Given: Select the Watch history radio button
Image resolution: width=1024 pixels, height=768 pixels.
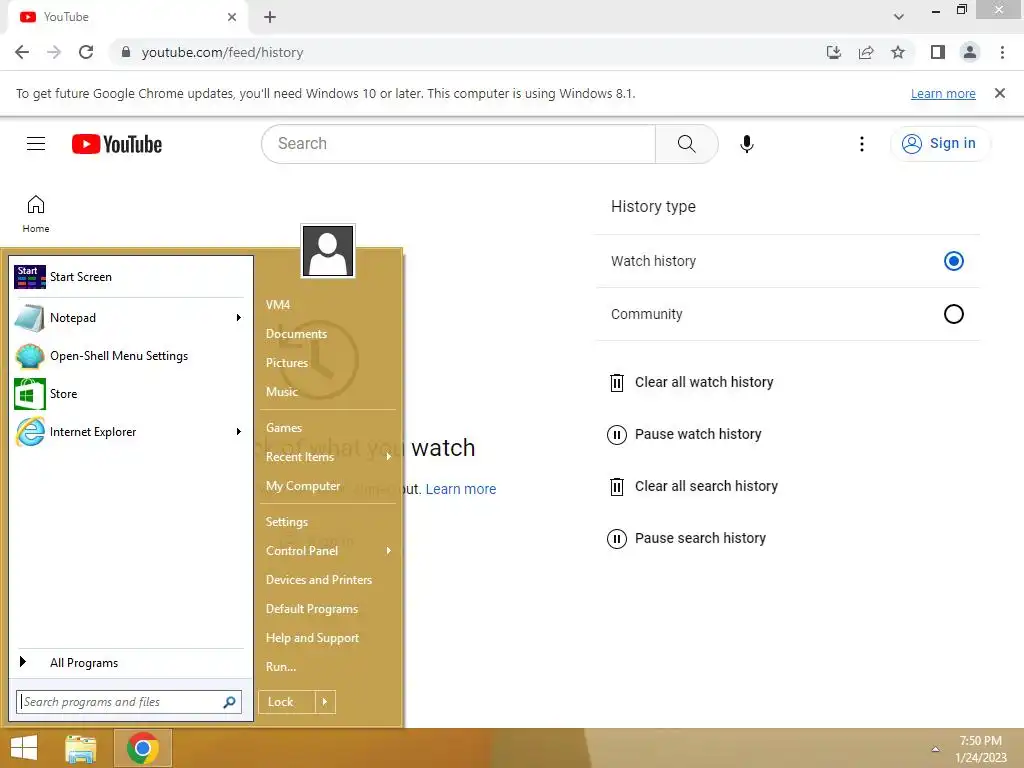Looking at the screenshot, I should (953, 261).
